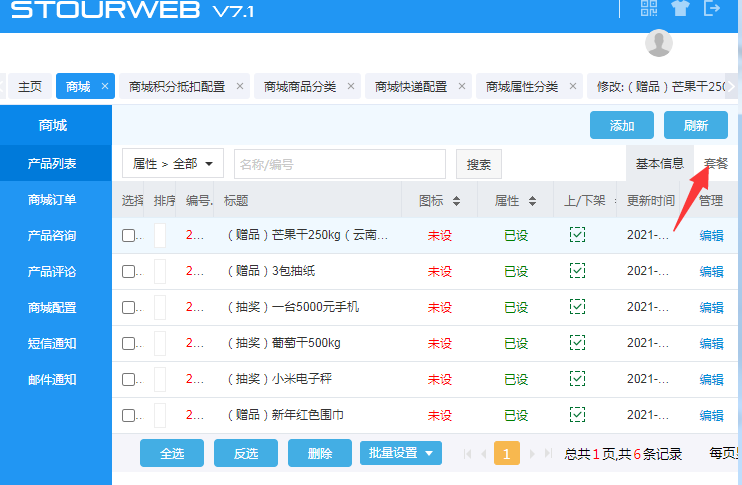Screen dimensions: 742x485
Task: Expand the 属性 > 全部 filter dropdown
Action: coord(173,163)
